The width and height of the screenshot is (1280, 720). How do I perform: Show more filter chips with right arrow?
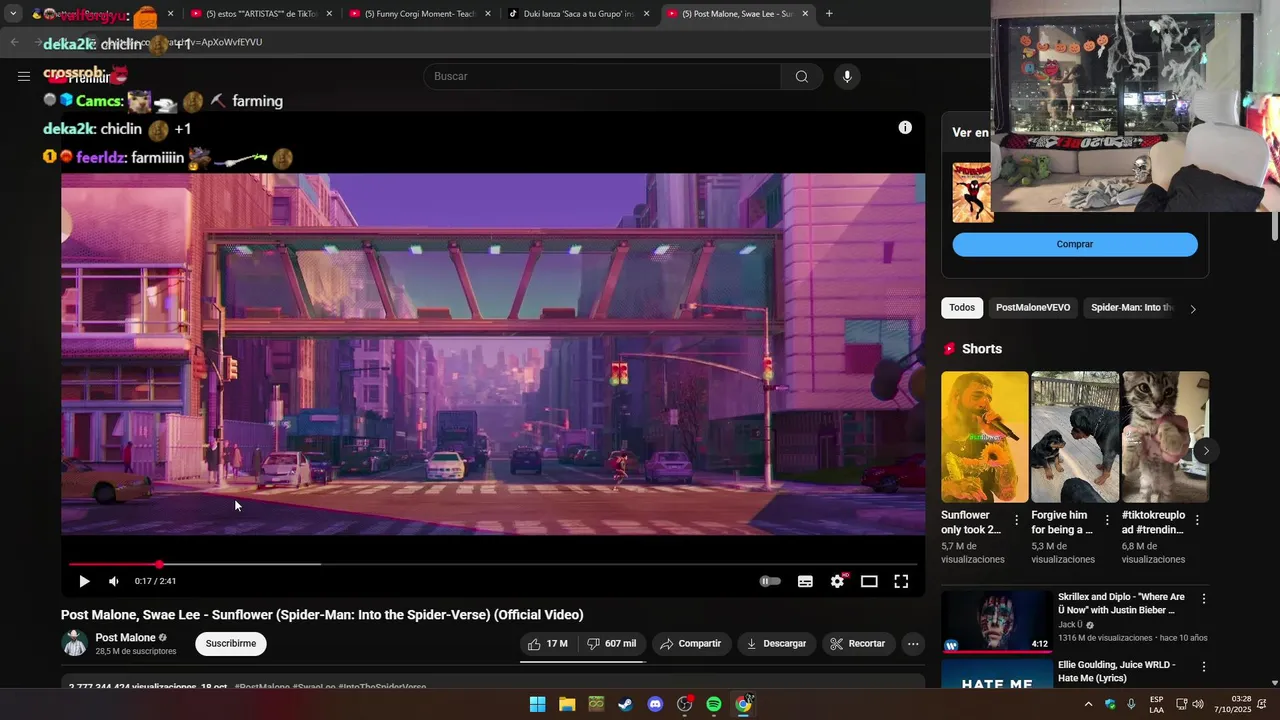[1193, 309]
